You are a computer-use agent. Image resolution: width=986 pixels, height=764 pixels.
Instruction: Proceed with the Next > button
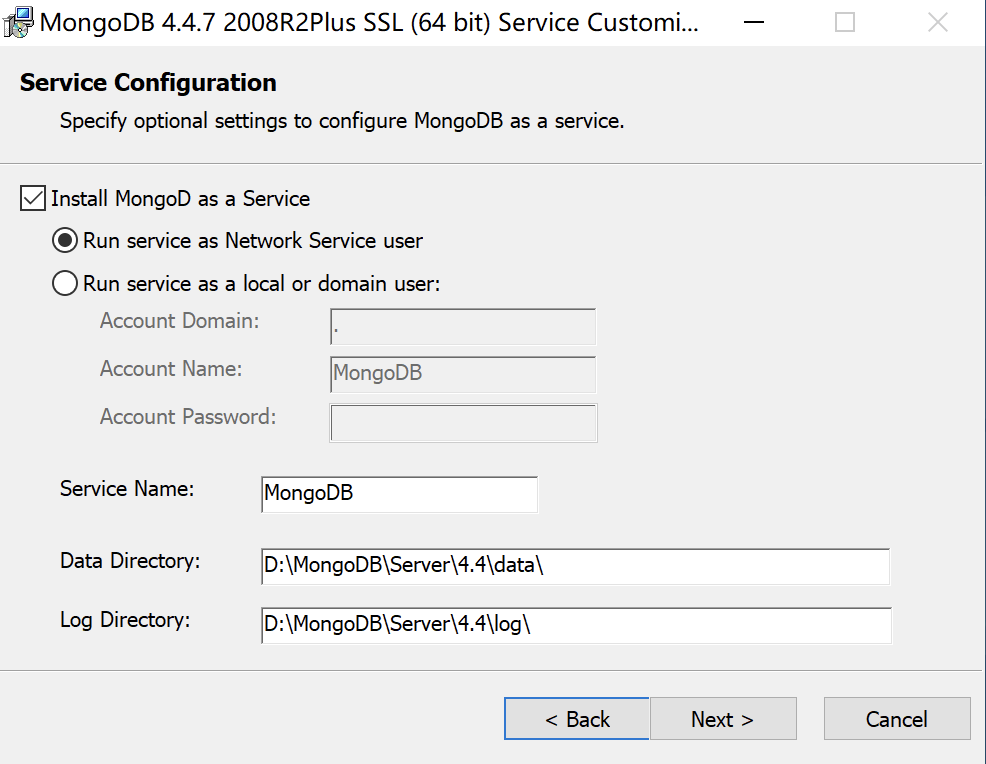(723, 718)
